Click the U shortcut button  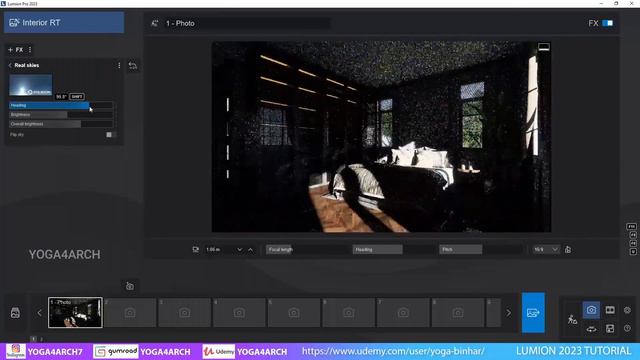coord(633,252)
